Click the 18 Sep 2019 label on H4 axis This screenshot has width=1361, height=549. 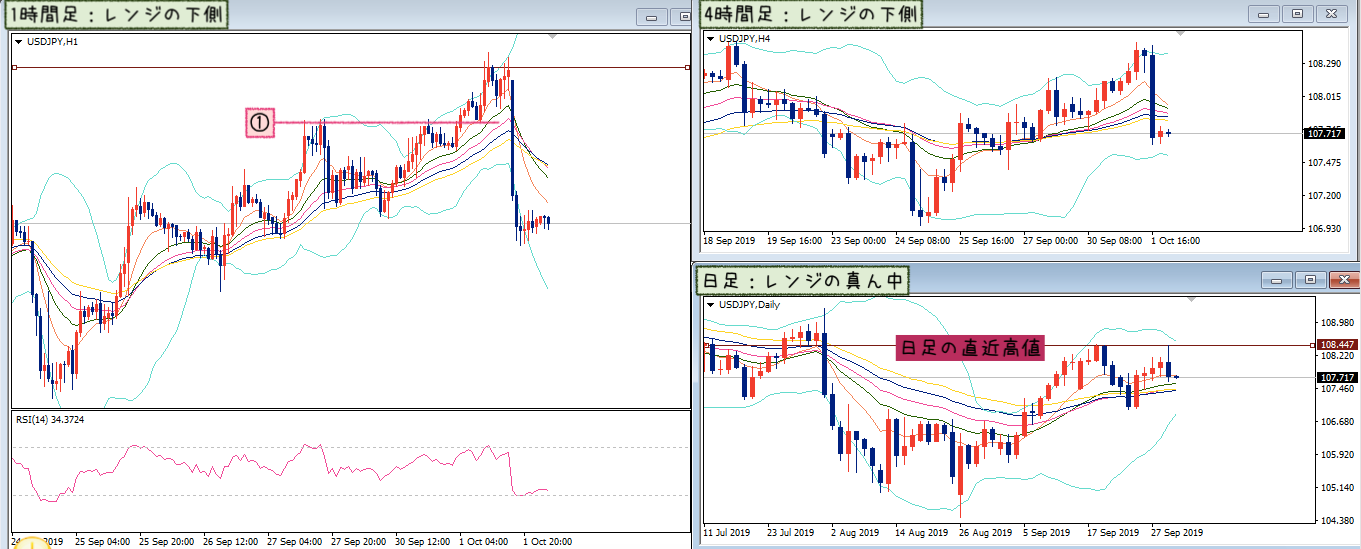coord(729,240)
